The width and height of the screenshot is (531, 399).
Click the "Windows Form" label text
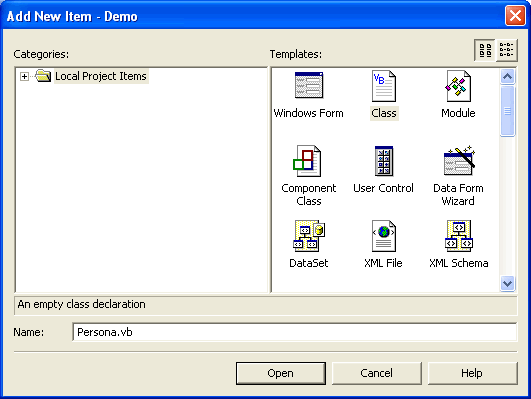[309, 113]
